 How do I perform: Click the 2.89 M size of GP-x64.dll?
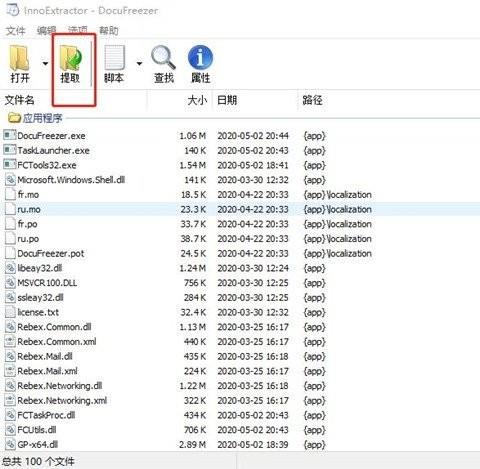(x=192, y=444)
